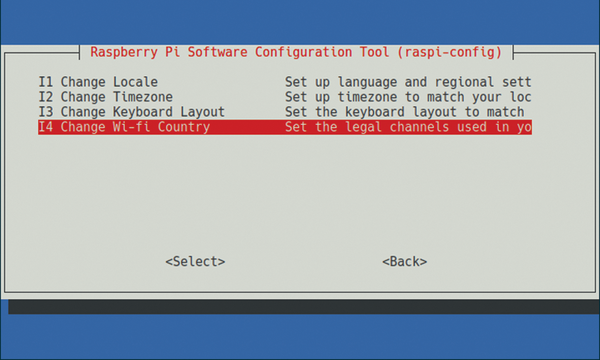Click the raspi-config title text

(296, 52)
